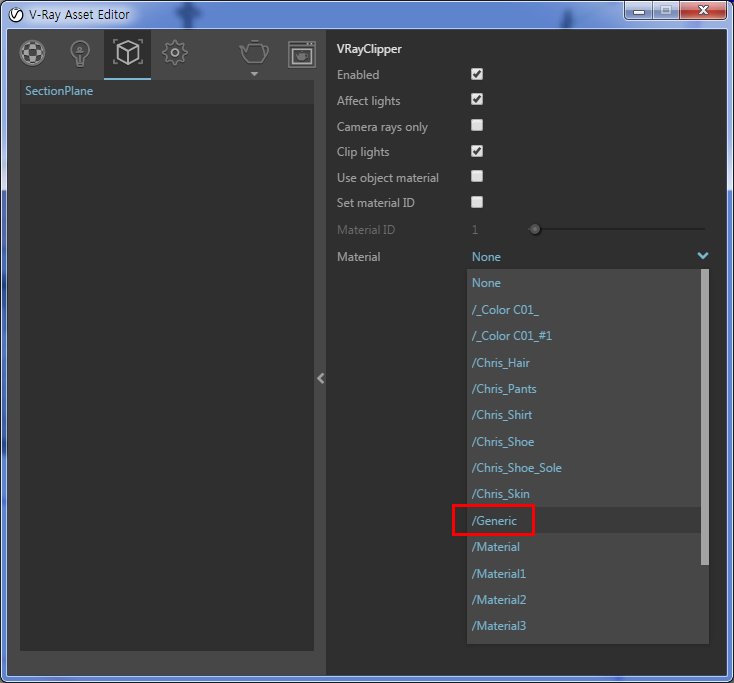Toggle the Enabled checkbox
This screenshot has width=734, height=683.
(x=477, y=74)
